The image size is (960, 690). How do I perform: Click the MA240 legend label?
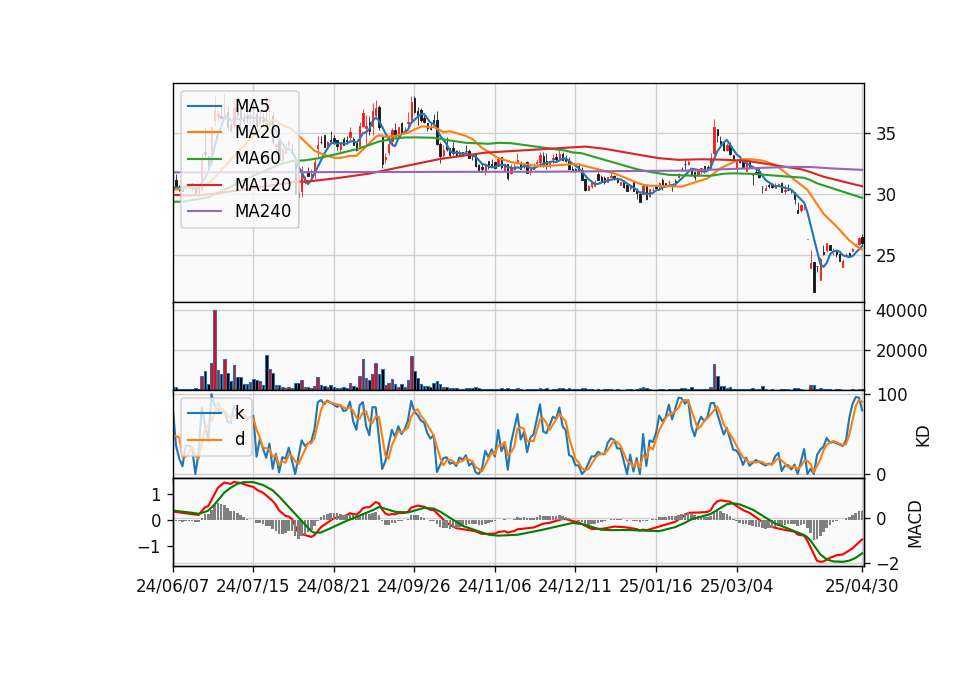[x=263, y=211]
